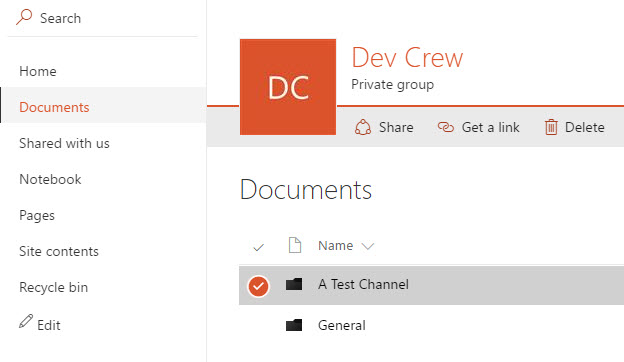Click the Name column header

point(335,246)
